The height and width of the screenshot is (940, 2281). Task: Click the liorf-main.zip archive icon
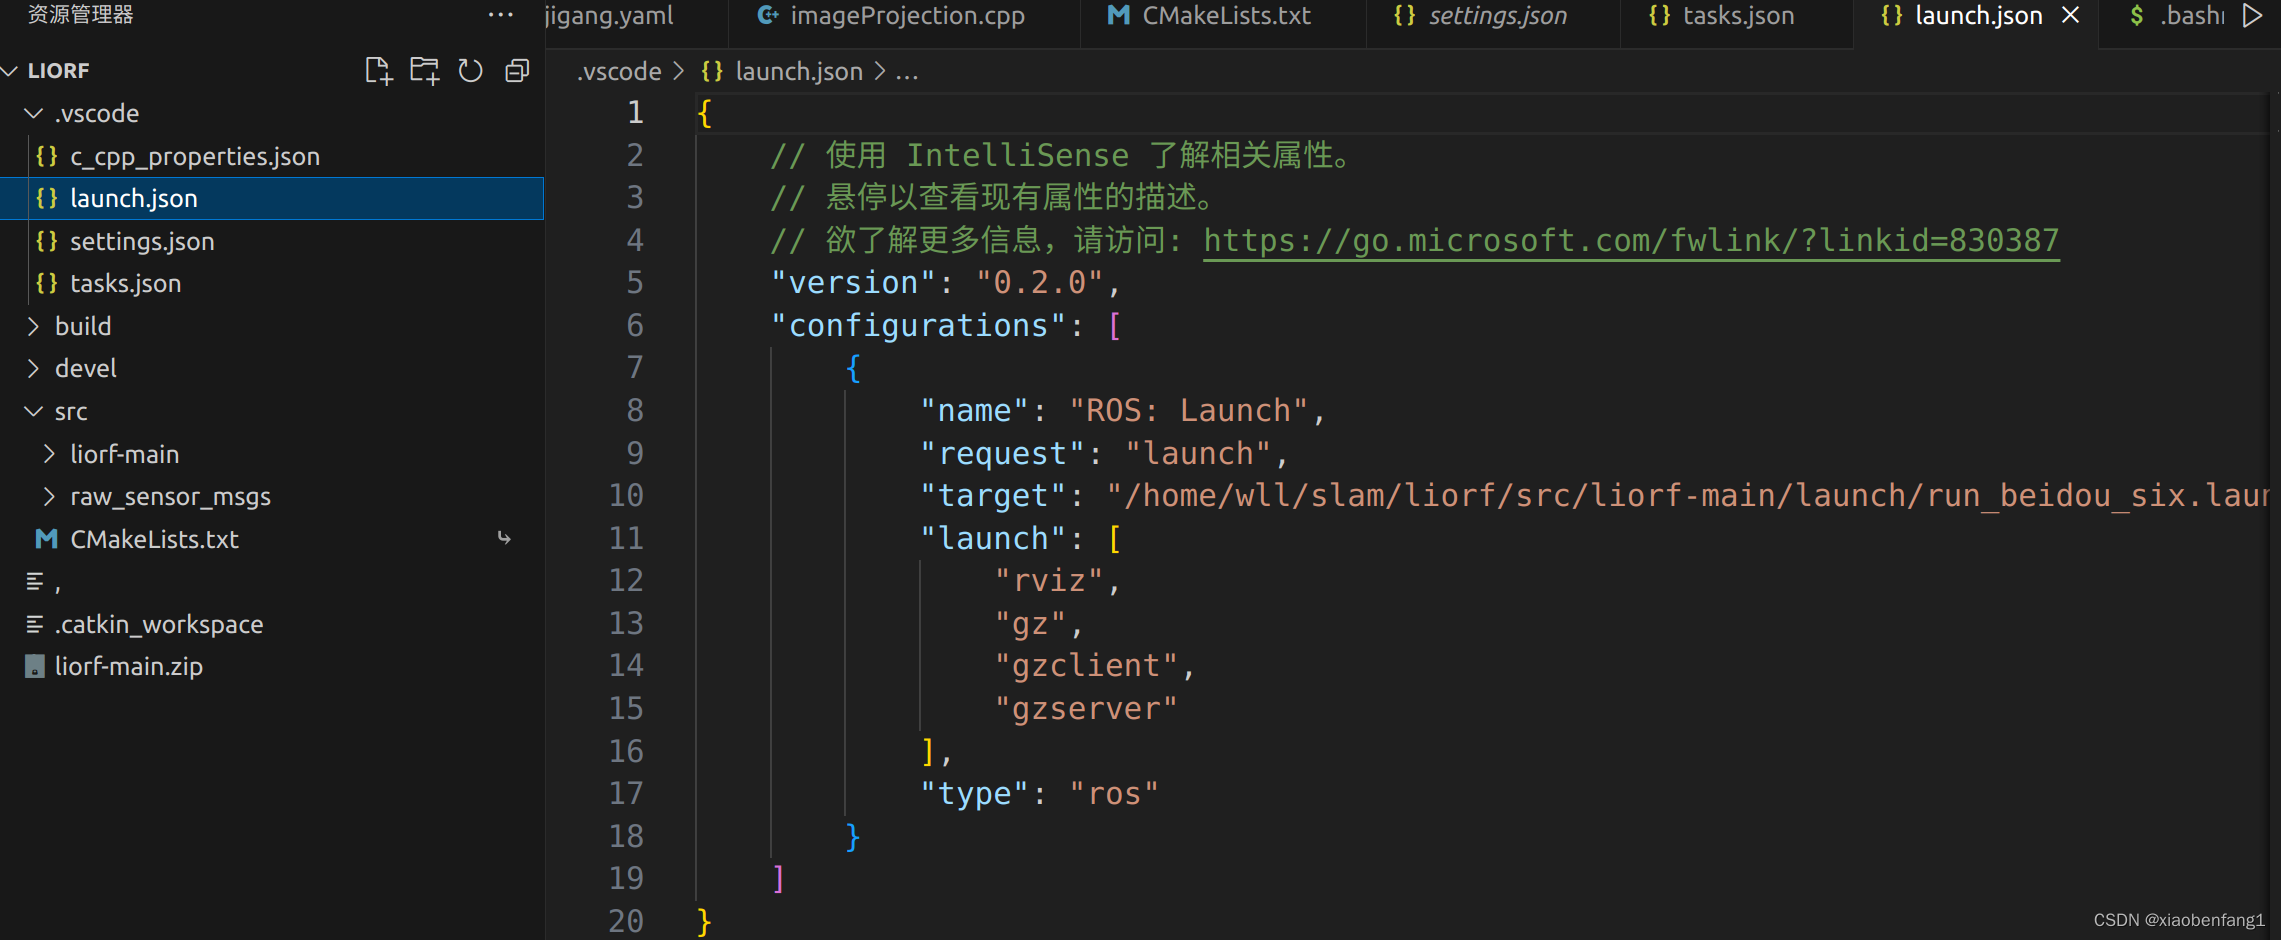click(x=35, y=667)
